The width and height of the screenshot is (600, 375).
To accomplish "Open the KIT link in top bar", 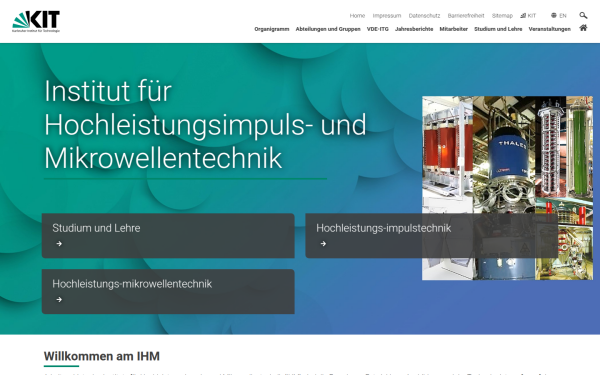I will (528, 16).
